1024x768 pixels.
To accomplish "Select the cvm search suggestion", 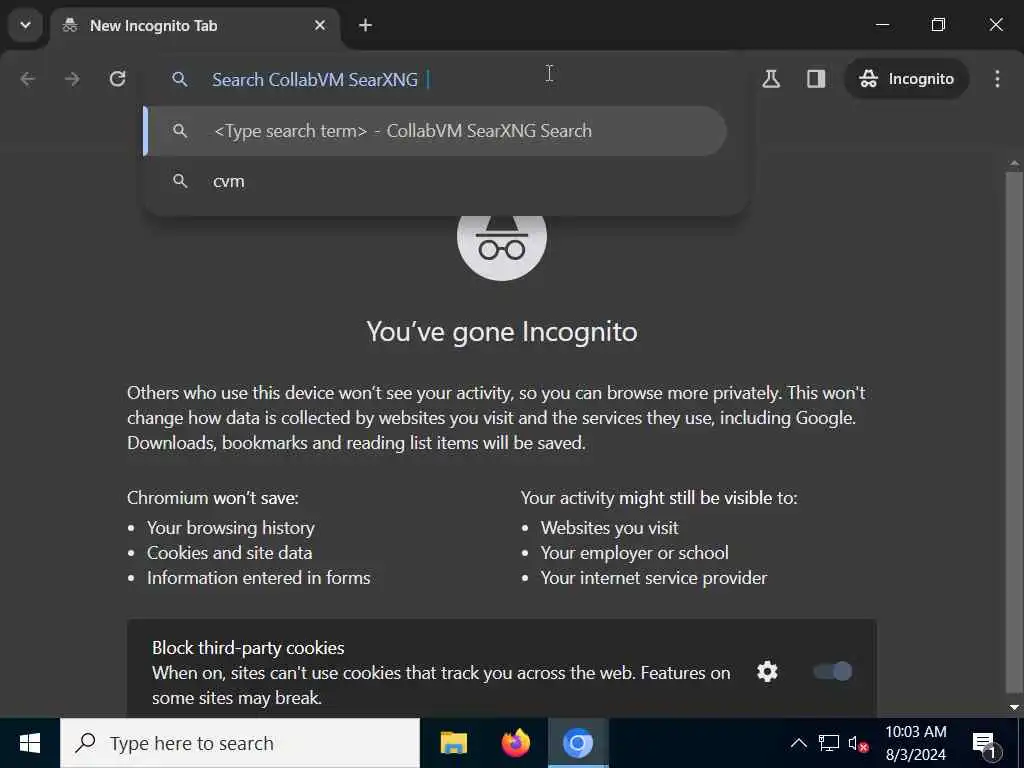I will click(x=435, y=181).
